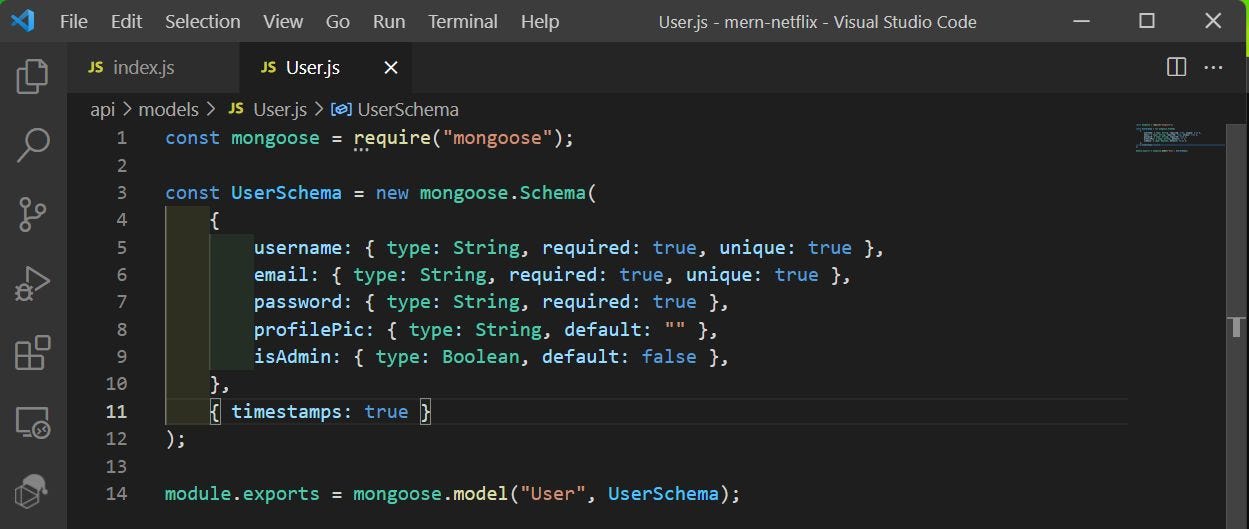Image resolution: width=1249 pixels, height=529 pixels.
Task: Click the vertical editor scrollbar thumb
Action: point(1237,325)
